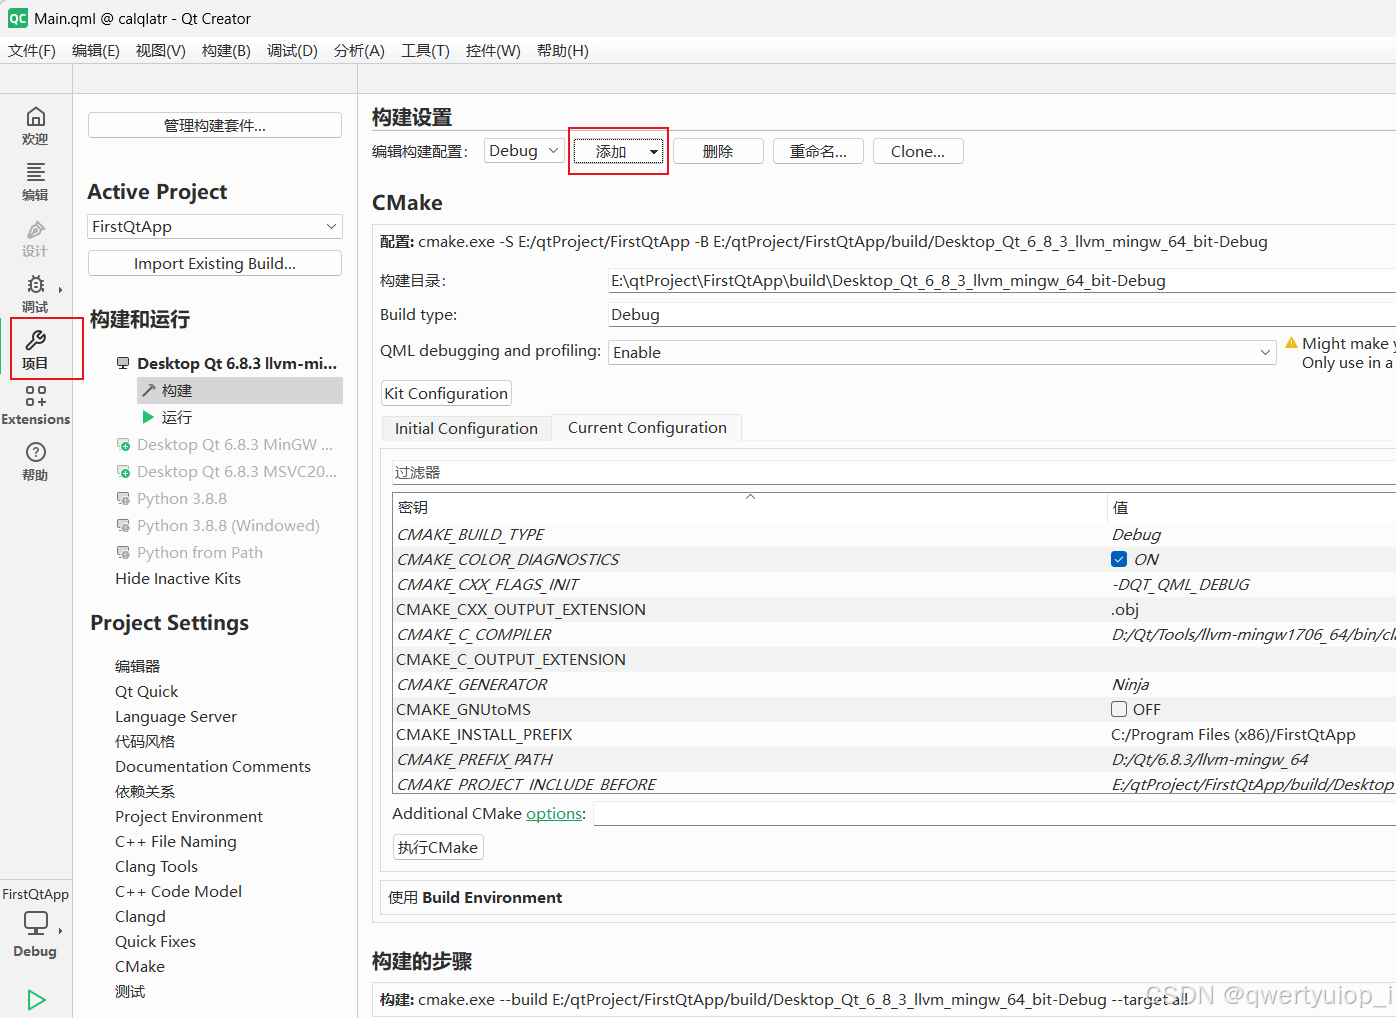The width and height of the screenshot is (1396, 1018).
Task: Click the 管理构建套件... button
Action: pos(215,125)
